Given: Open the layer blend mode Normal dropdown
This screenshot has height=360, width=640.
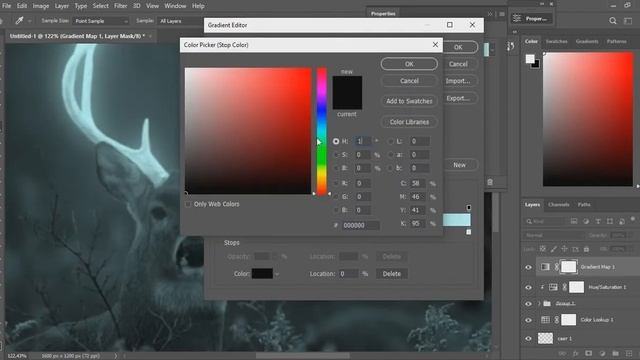Looking at the screenshot, I should pos(554,236).
